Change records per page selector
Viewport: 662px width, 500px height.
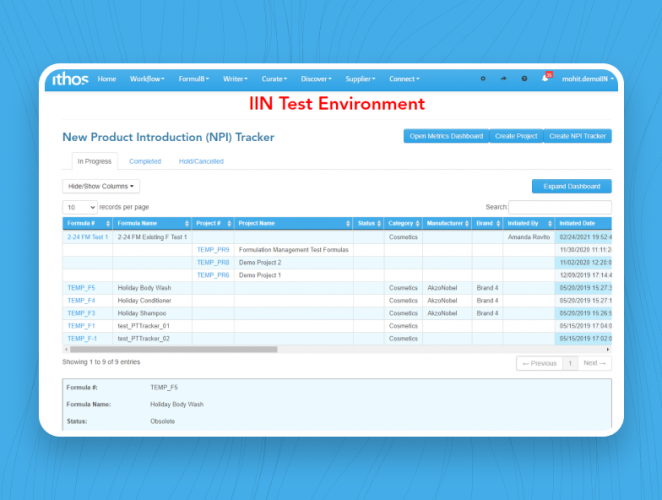(80, 207)
